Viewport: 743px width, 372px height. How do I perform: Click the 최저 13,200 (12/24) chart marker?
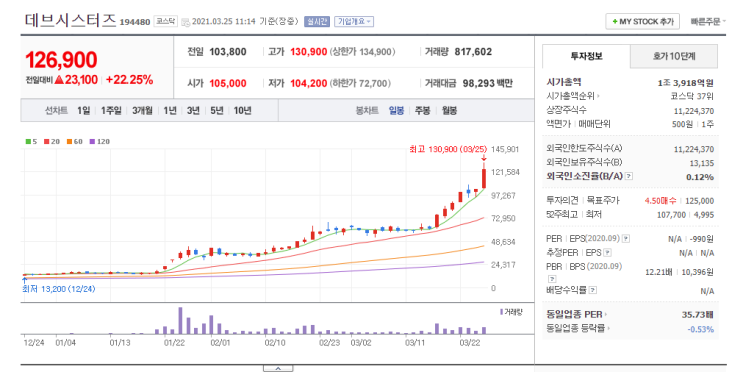pos(58,289)
